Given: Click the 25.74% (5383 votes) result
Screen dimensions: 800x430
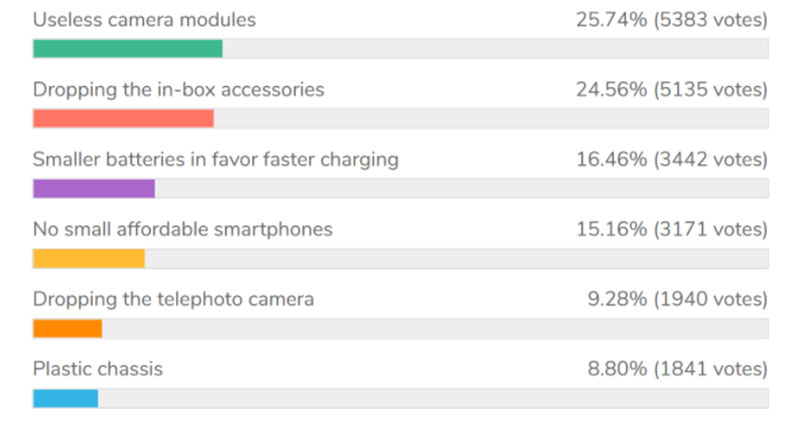Looking at the screenshot, I should tap(672, 20).
